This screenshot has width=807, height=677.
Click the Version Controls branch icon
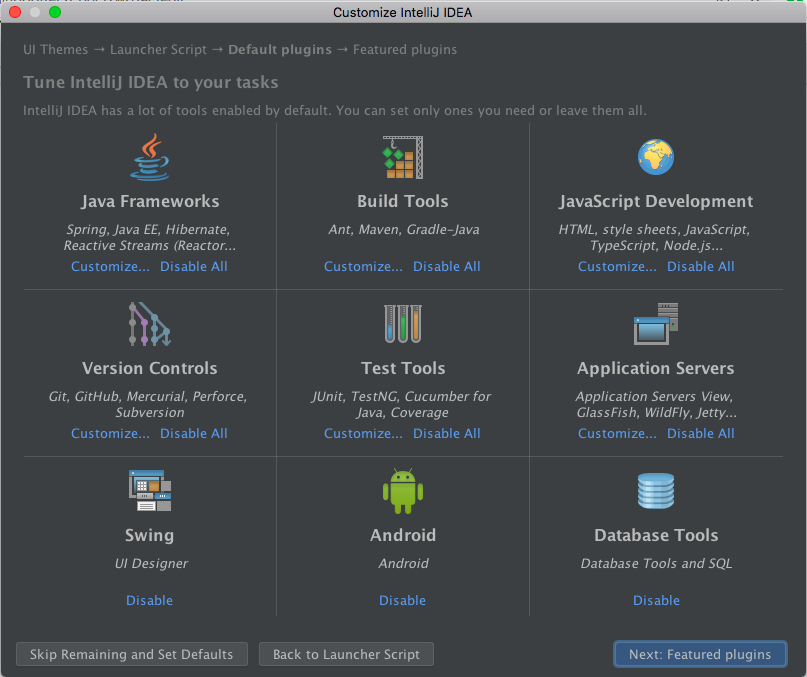150,324
